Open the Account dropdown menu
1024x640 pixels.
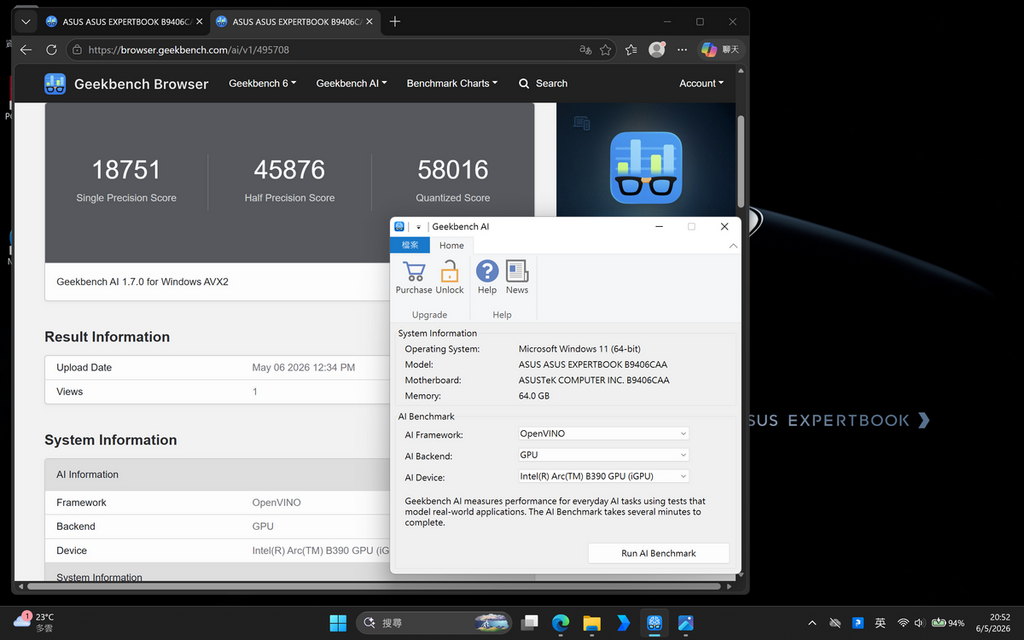(701, 84)
